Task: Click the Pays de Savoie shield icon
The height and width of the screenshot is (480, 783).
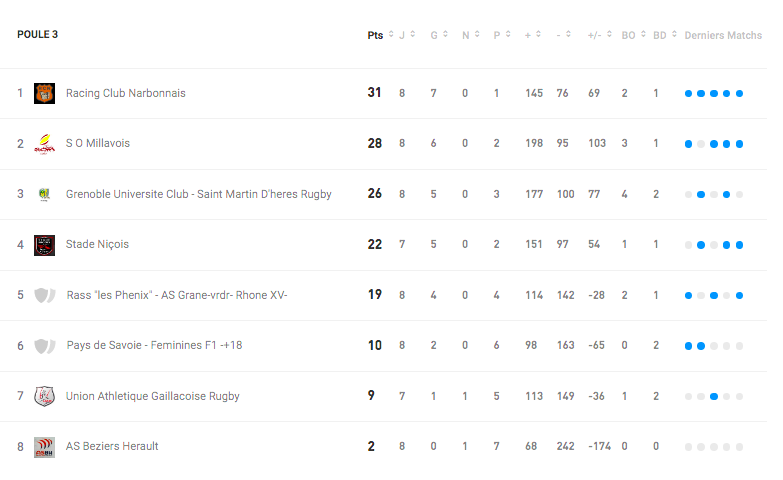Action: coord(44,346)
